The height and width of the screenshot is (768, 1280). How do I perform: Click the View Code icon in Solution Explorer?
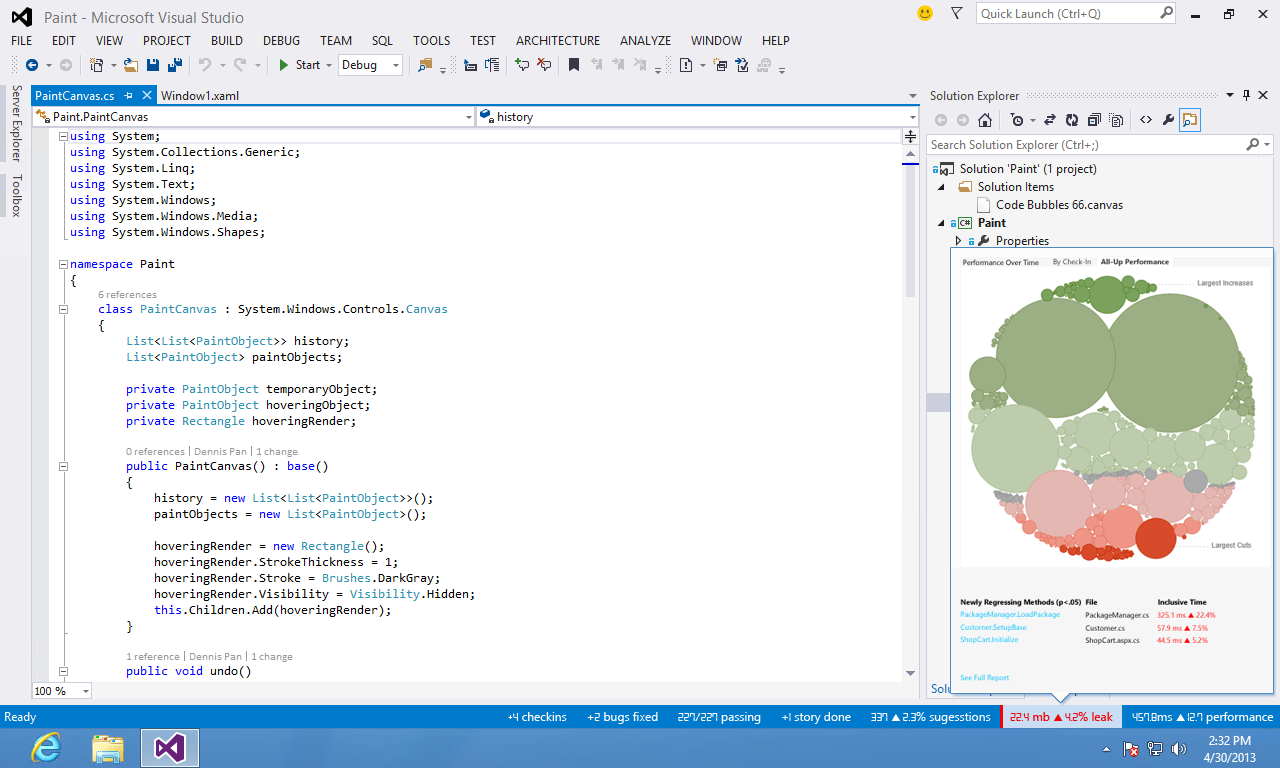point(1146,120)
